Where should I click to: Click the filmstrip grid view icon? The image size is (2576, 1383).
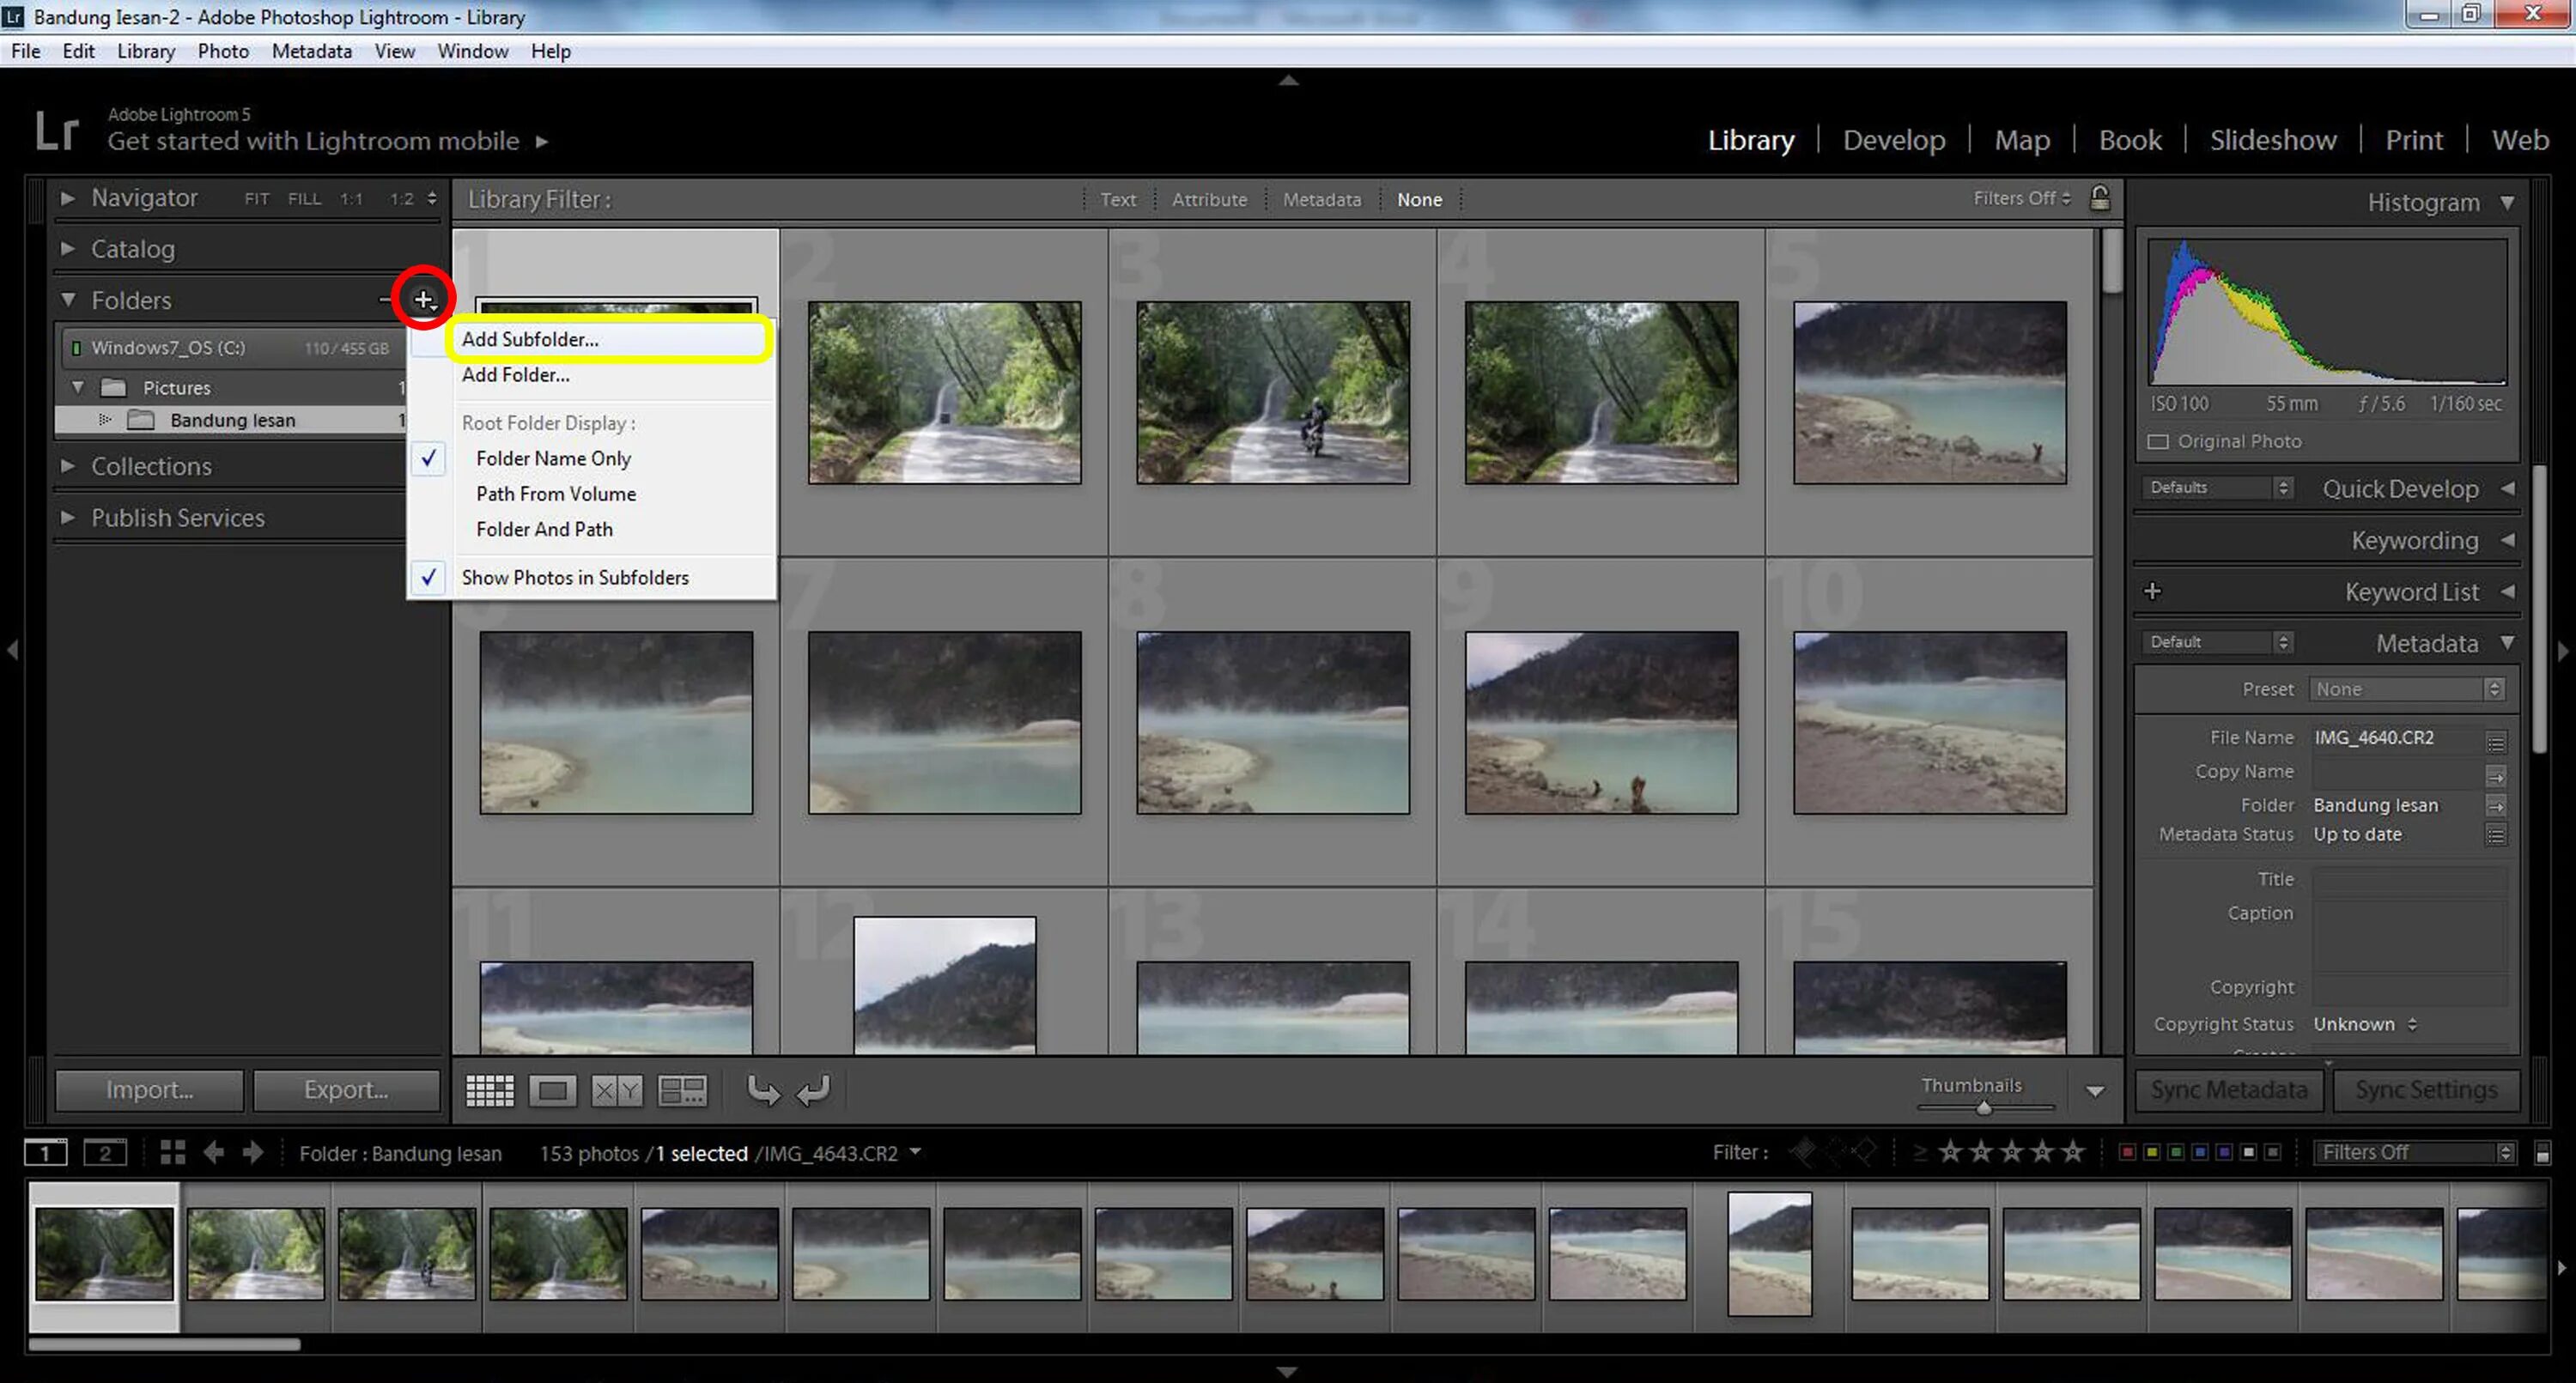172,1153
